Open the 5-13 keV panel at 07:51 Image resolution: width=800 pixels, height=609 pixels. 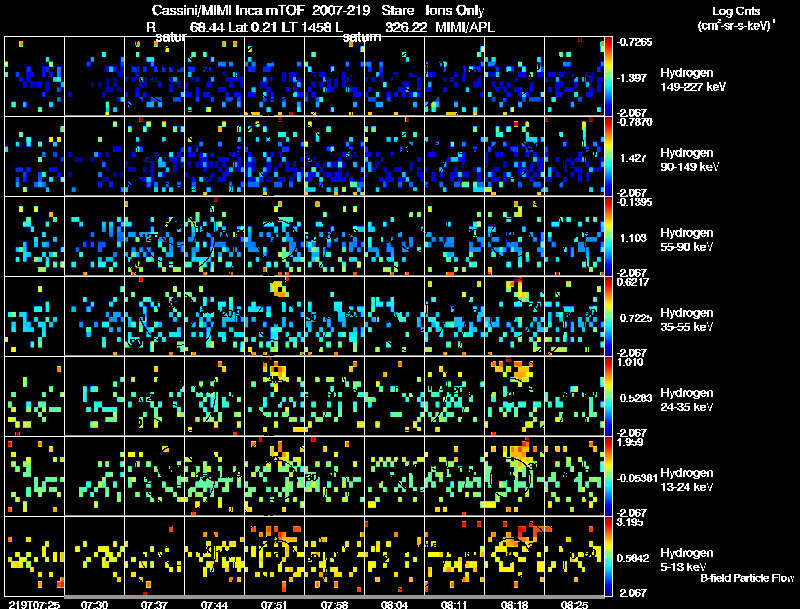click(x=274, y=556)
